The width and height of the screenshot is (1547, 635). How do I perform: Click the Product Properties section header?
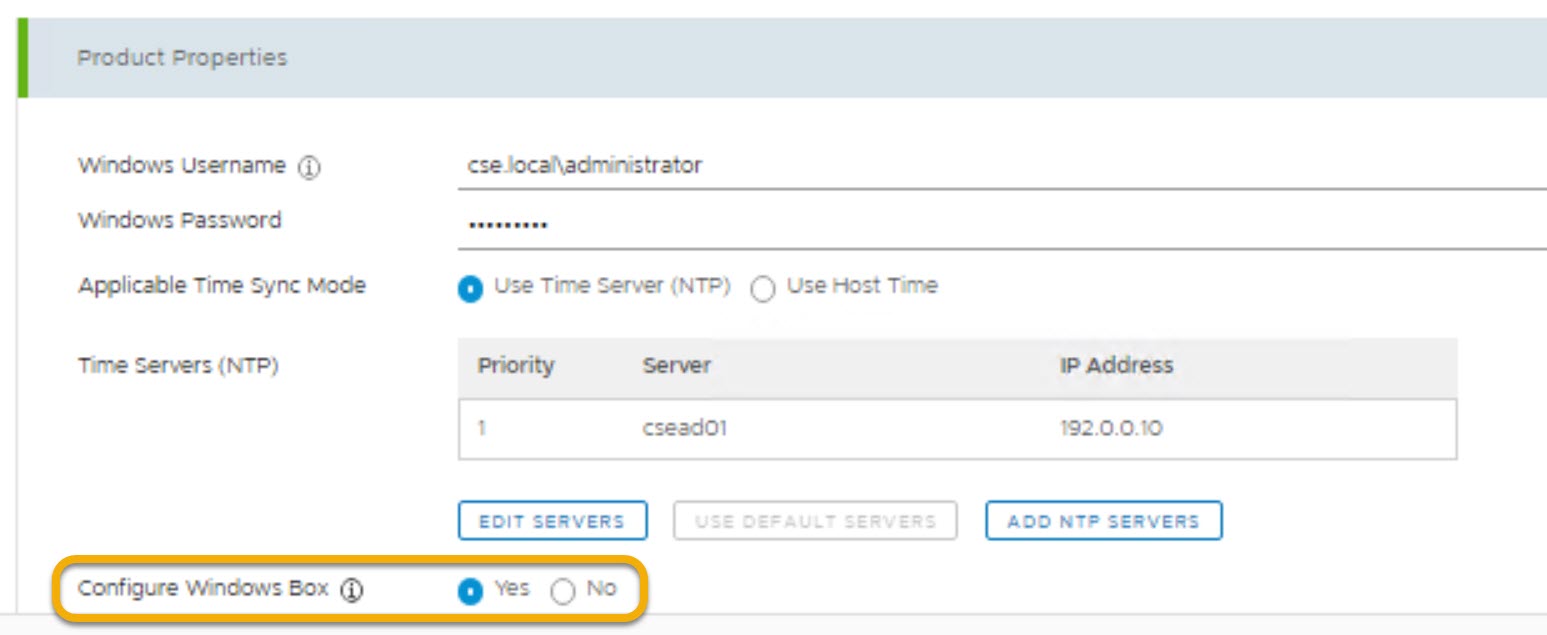pyautogui.click(x=182, y=58)
